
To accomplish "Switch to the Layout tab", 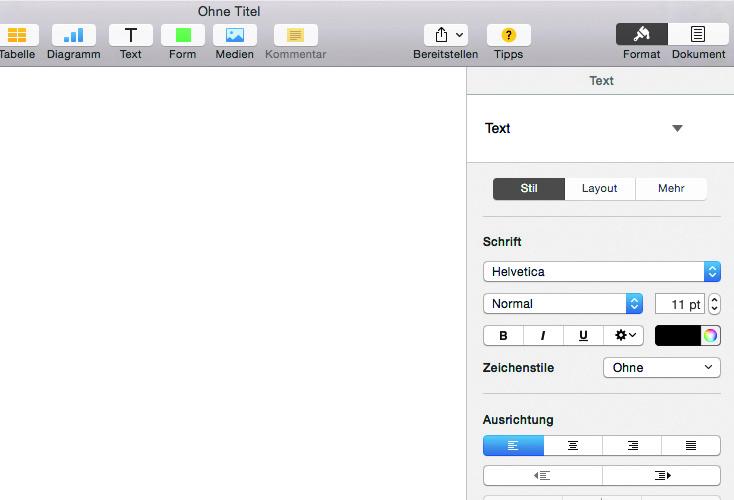I will (600, 189).
